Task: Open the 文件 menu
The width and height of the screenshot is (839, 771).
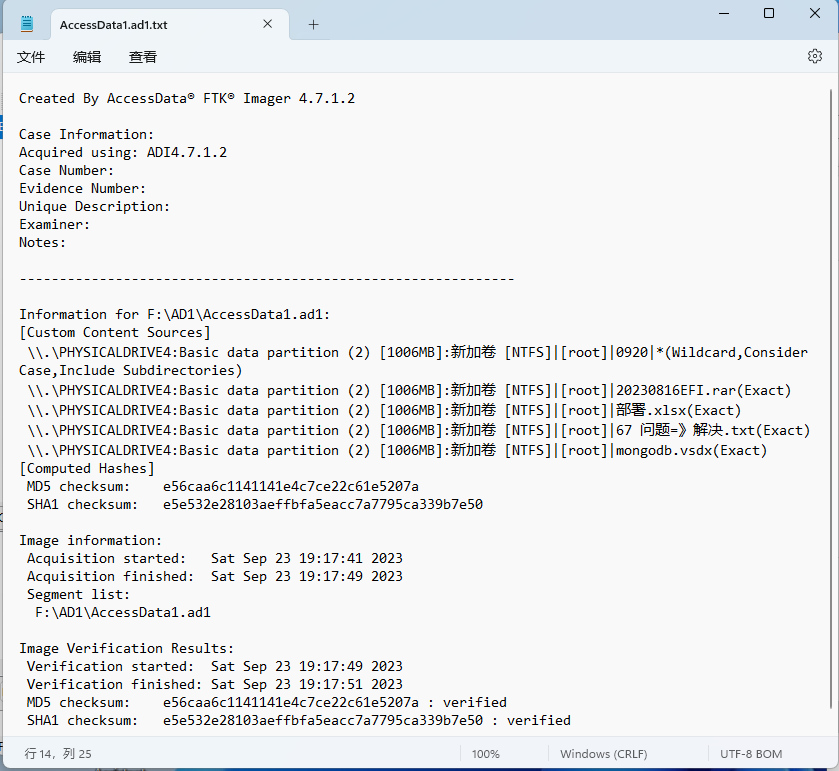Action: 31,57
